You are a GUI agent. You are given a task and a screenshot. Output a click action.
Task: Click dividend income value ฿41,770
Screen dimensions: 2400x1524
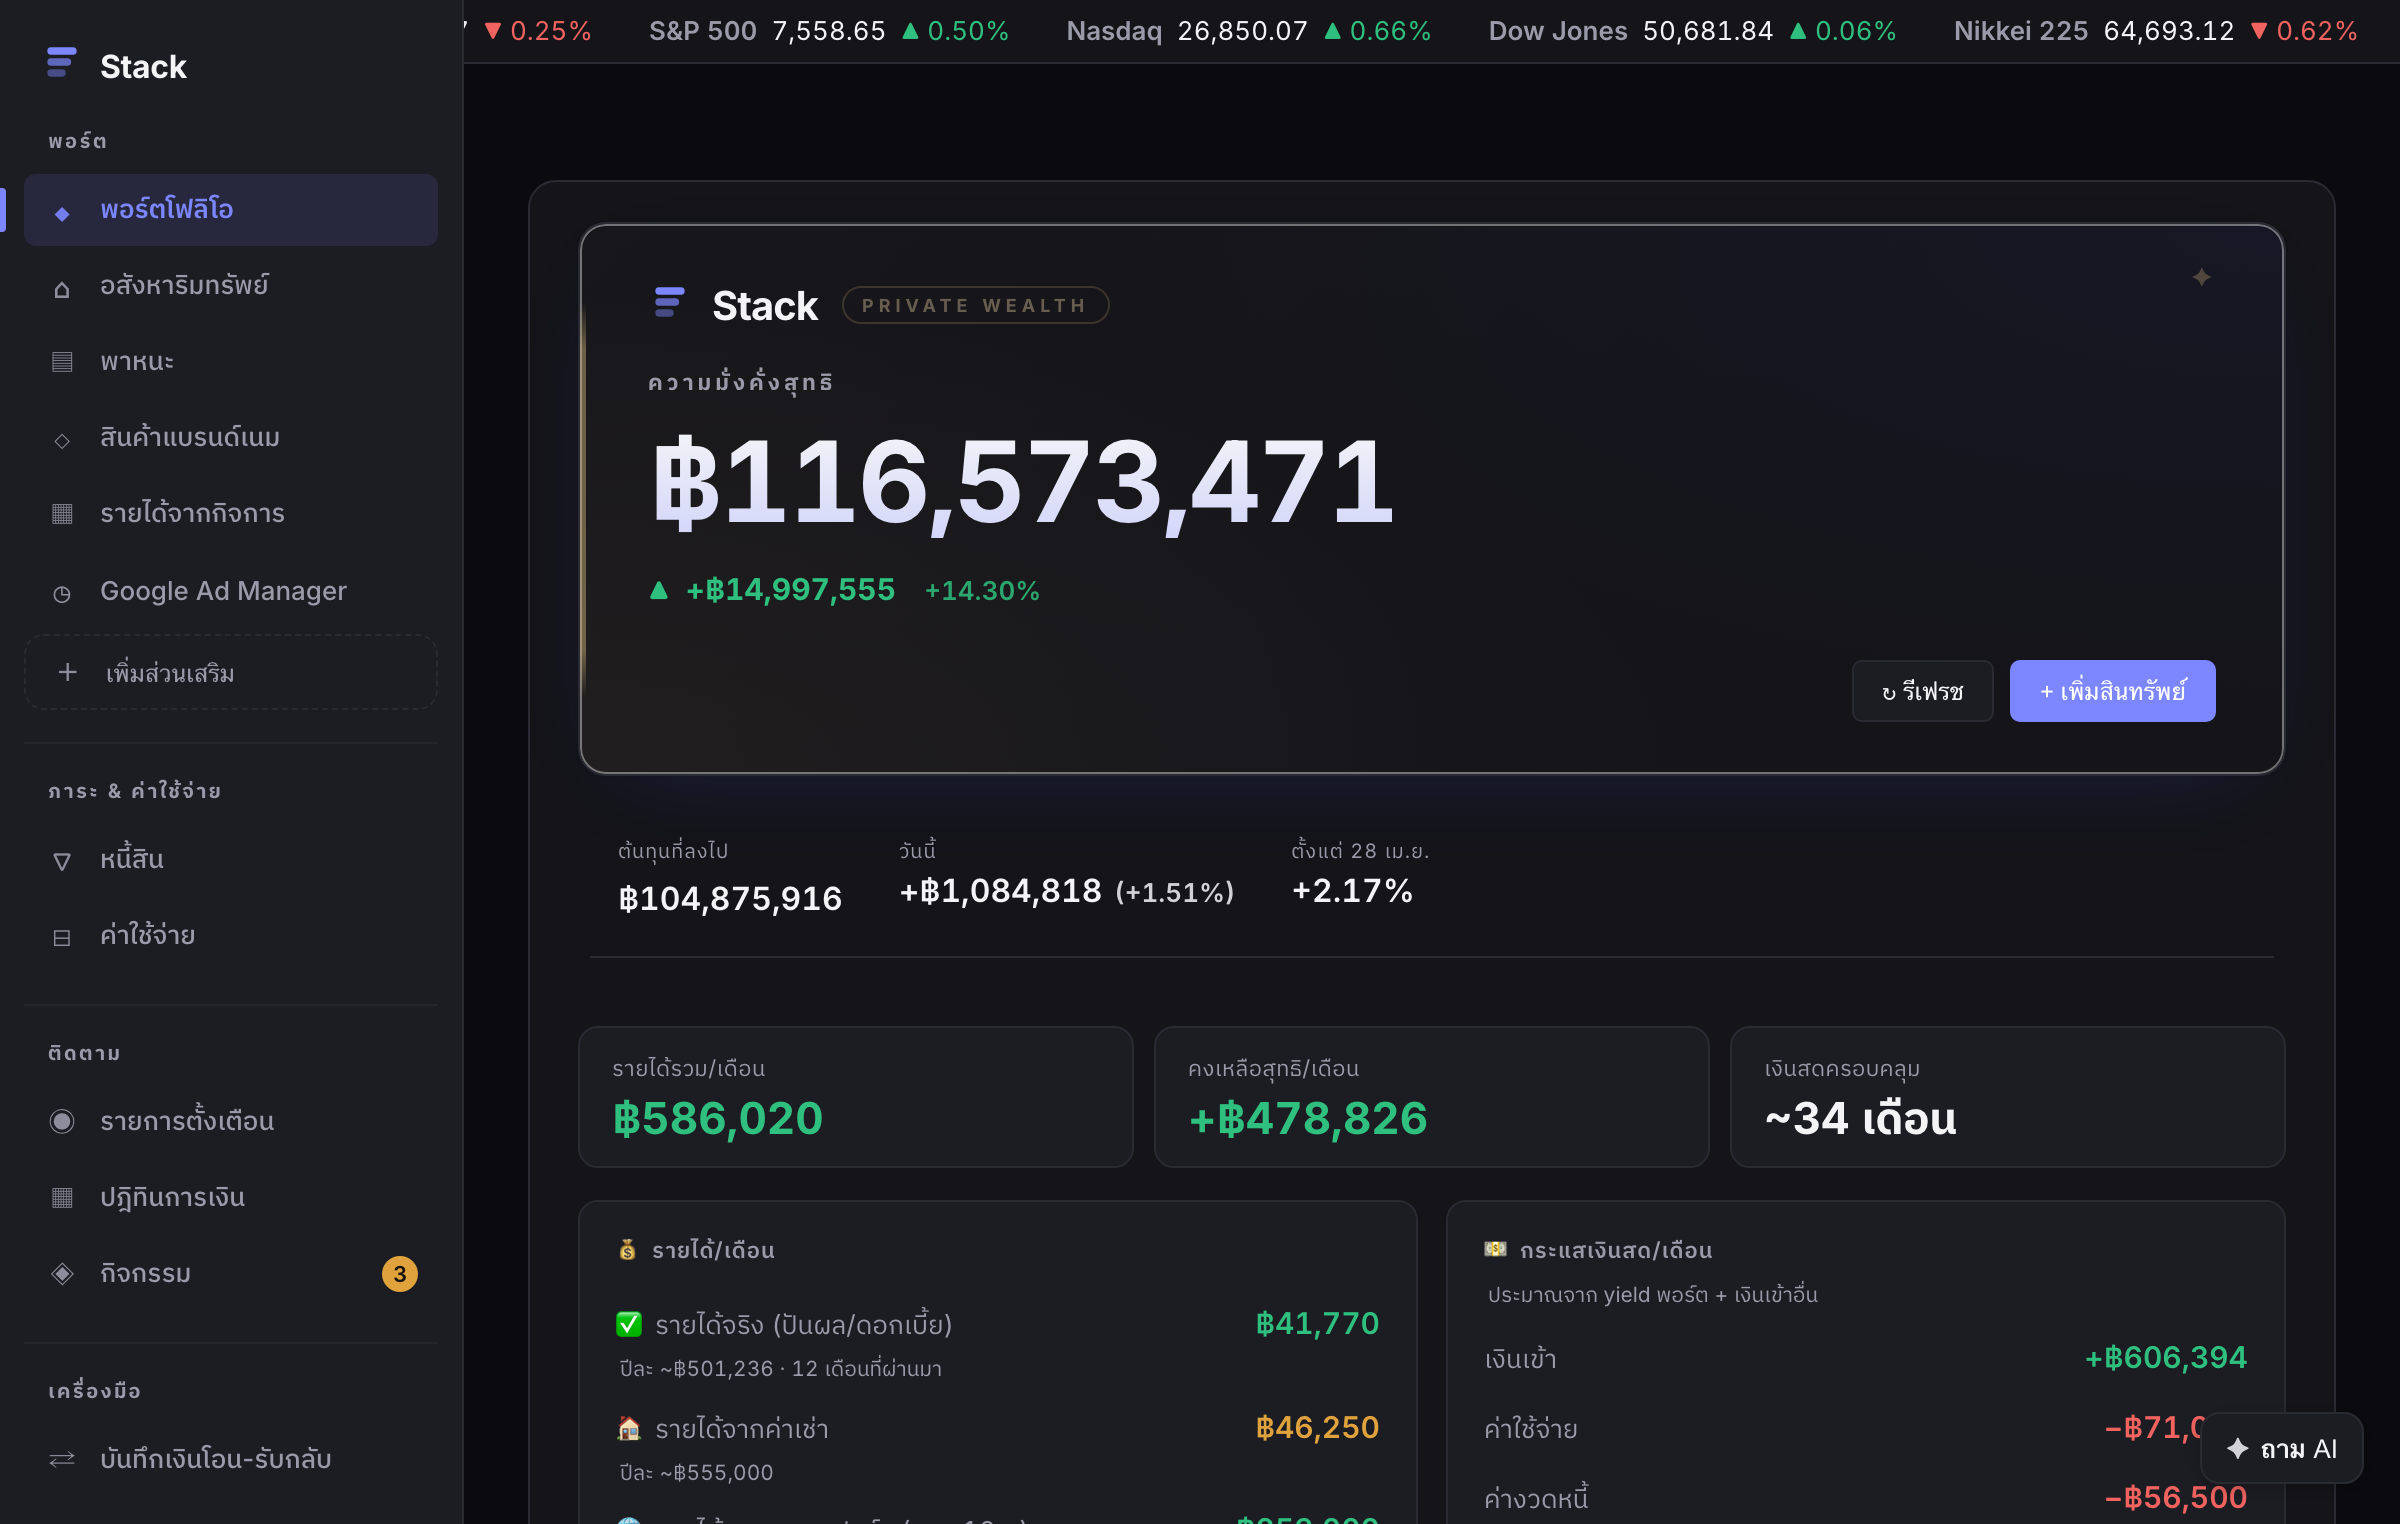pos(1317,1323)
